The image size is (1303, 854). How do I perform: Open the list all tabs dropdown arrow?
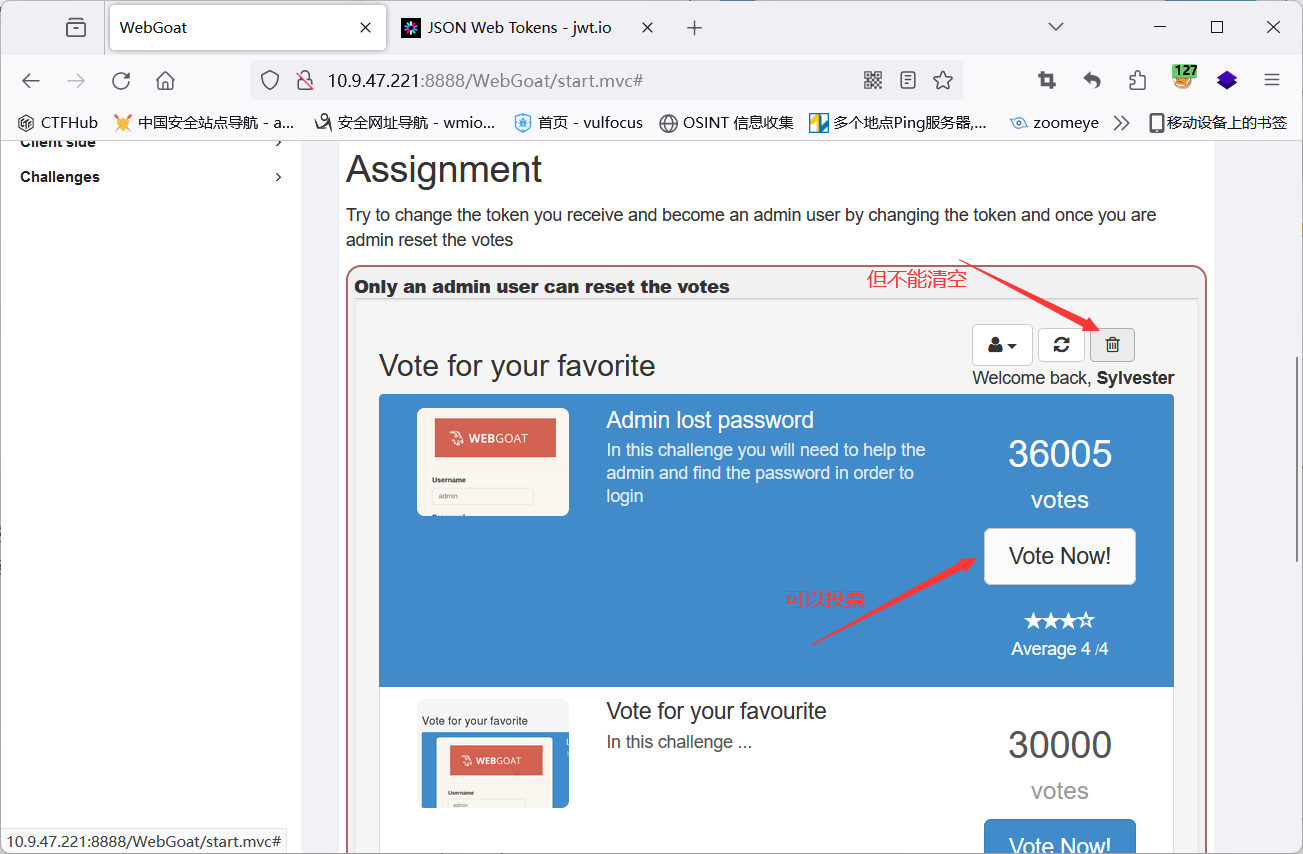[1056, 28]
